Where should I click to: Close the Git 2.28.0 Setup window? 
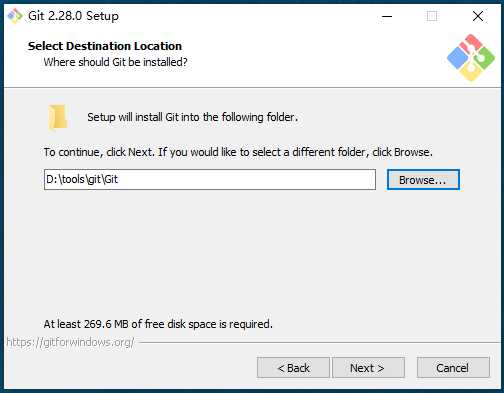478,16
